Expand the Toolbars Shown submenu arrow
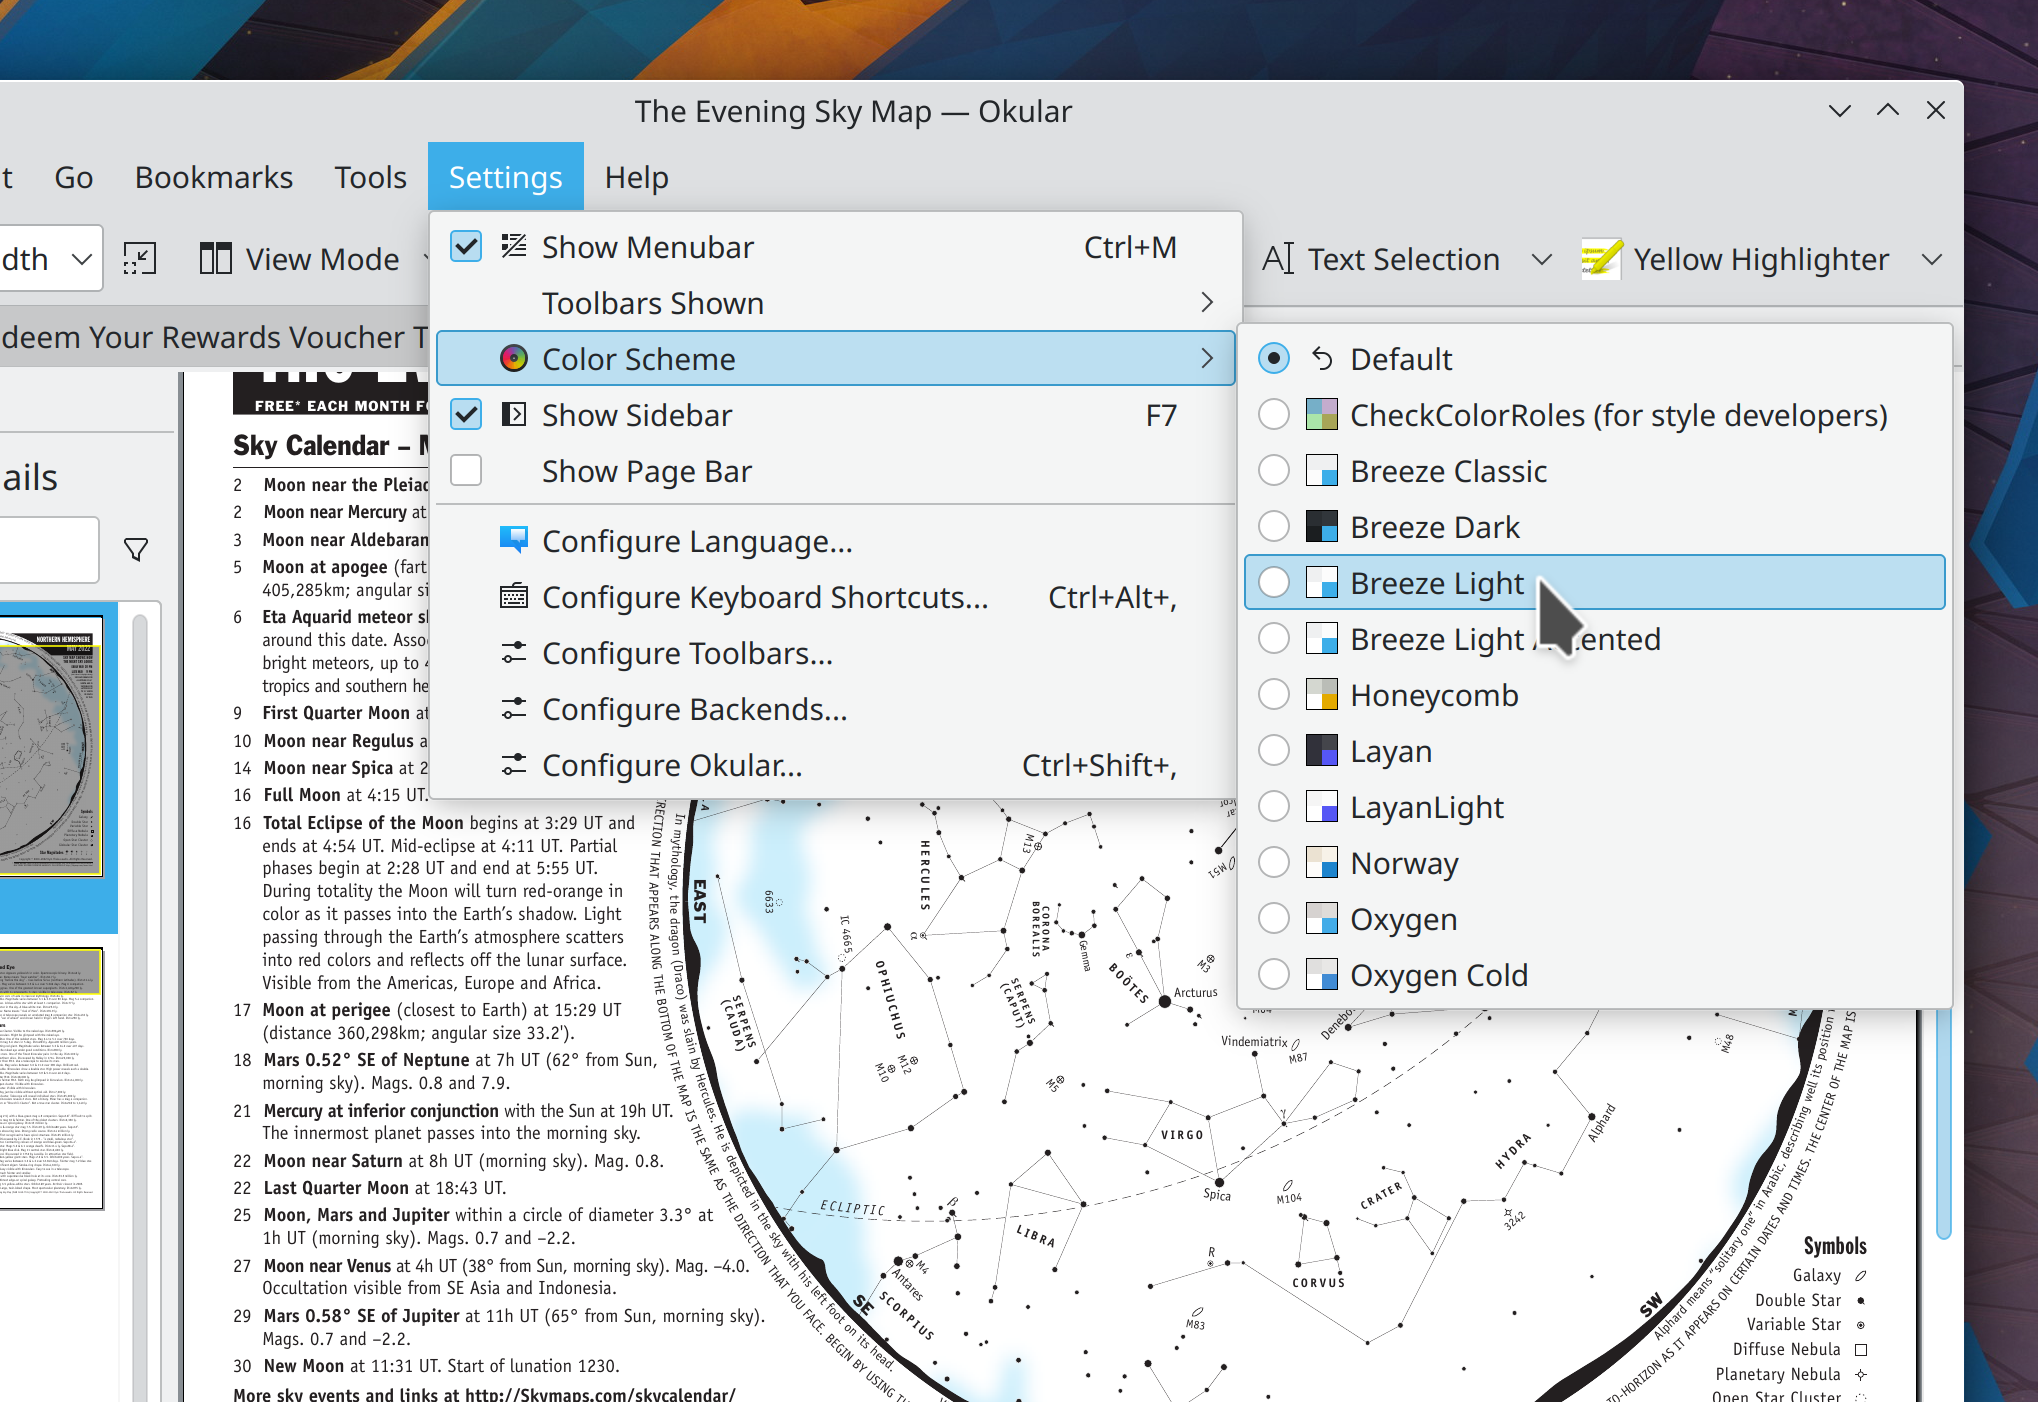This screenshot has width=2038, height=1402. [1206, 303]
